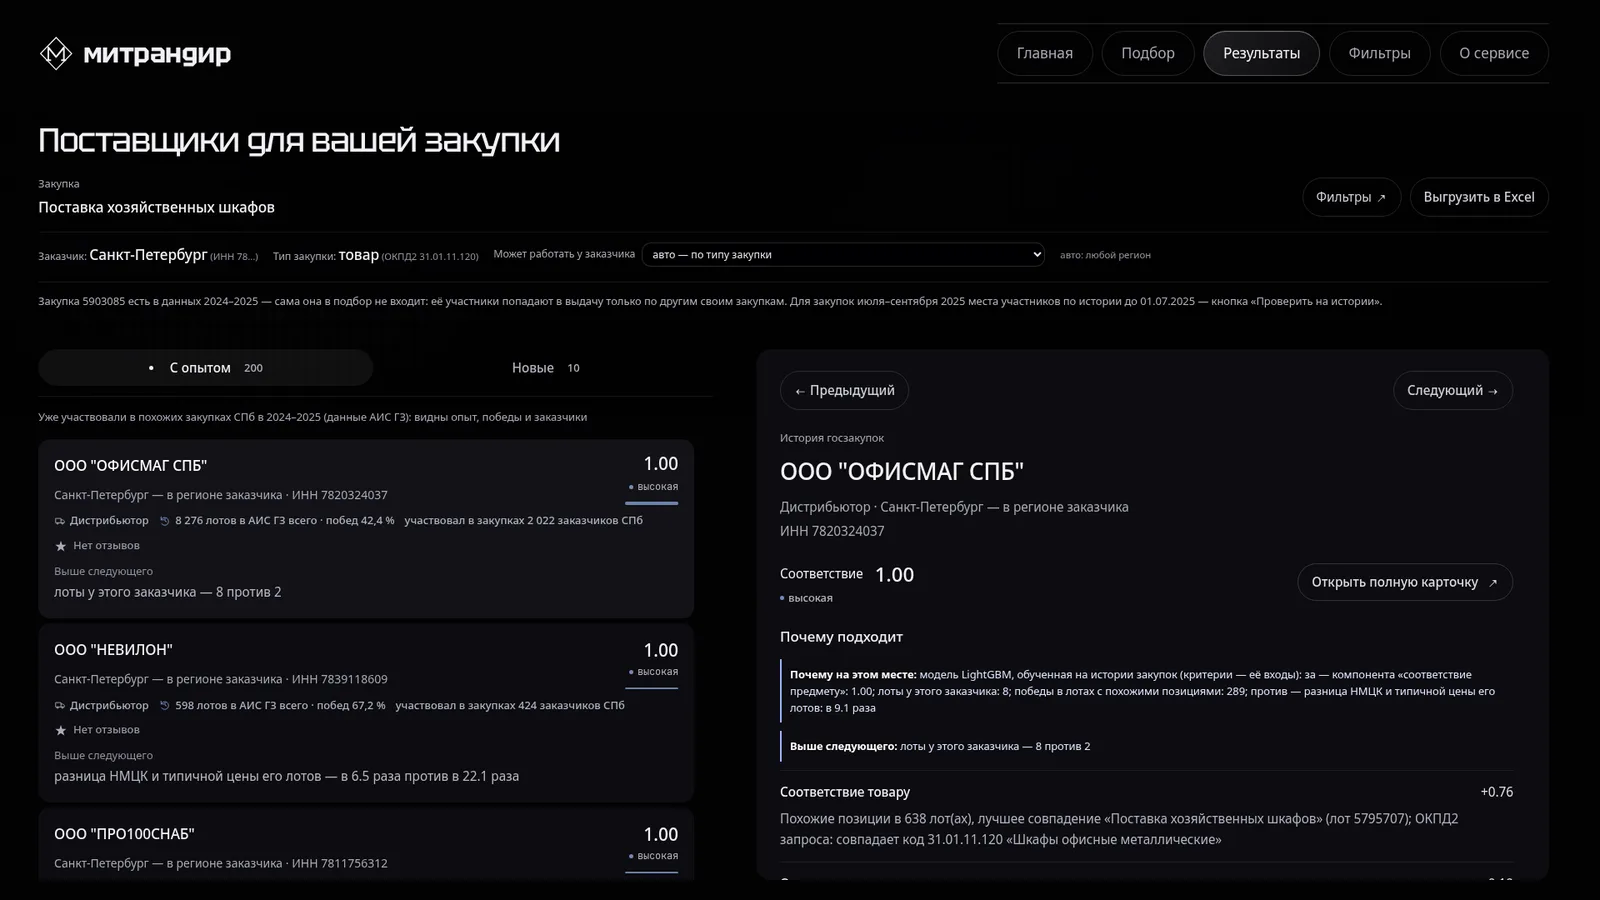Click the score bar under ОФИСМАГ СПБ 1.00
Screen dimensions: 1600x900
click(651, 503)
